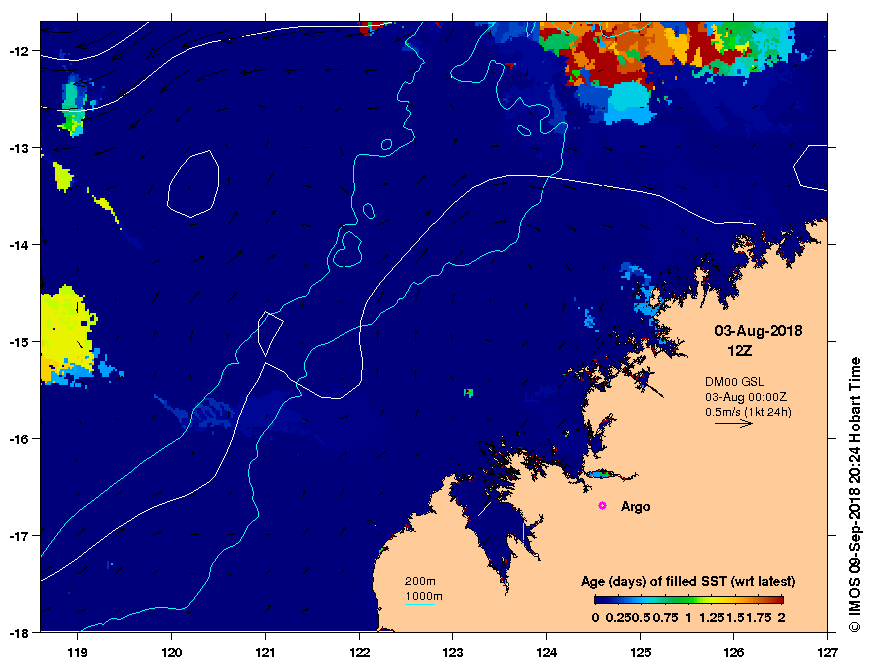Click the '127' longitude axis label
The width and height of the screenshot is (871, 666).
click(827, 653)
